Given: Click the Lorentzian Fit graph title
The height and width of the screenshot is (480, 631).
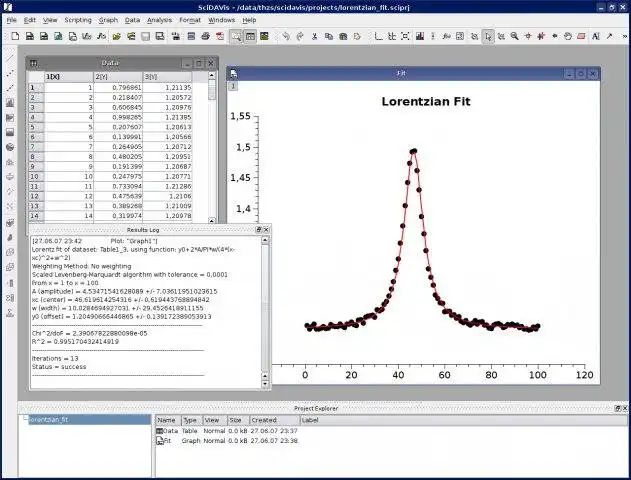Looking at the screenshot, I should pyautogui.click(x=426, y=101).
